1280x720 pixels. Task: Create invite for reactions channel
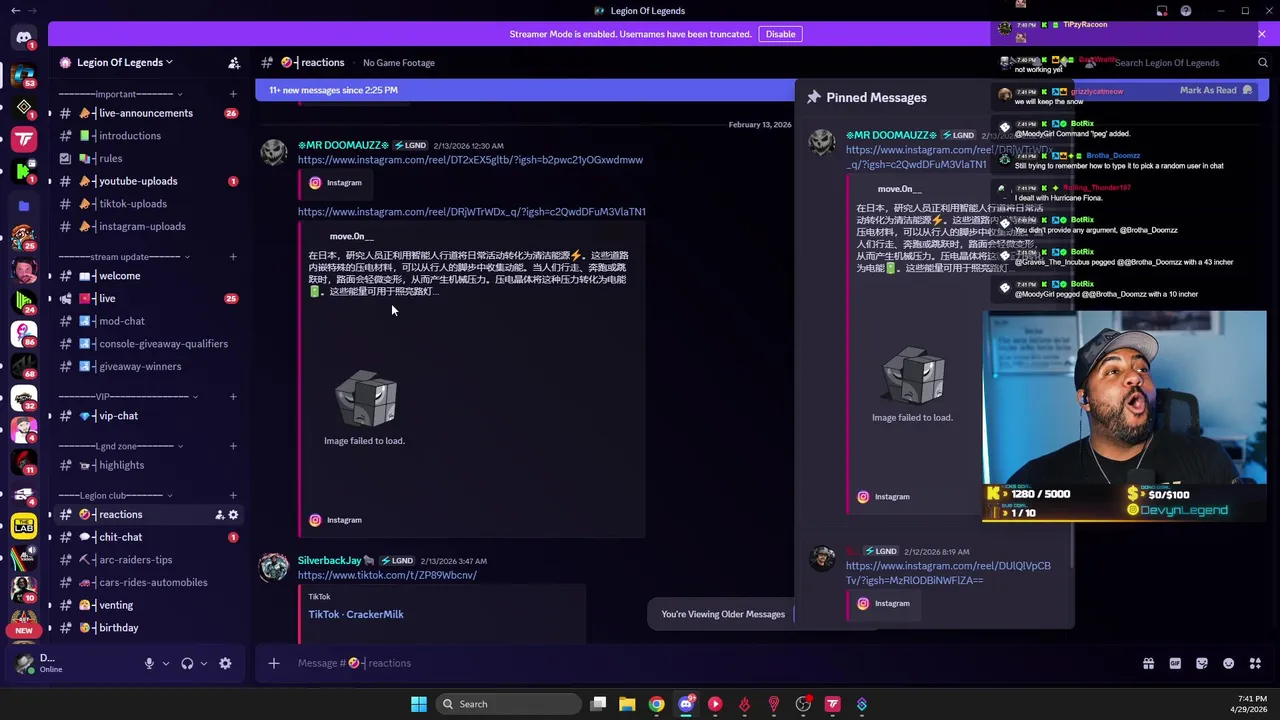(x=219, y=515)
